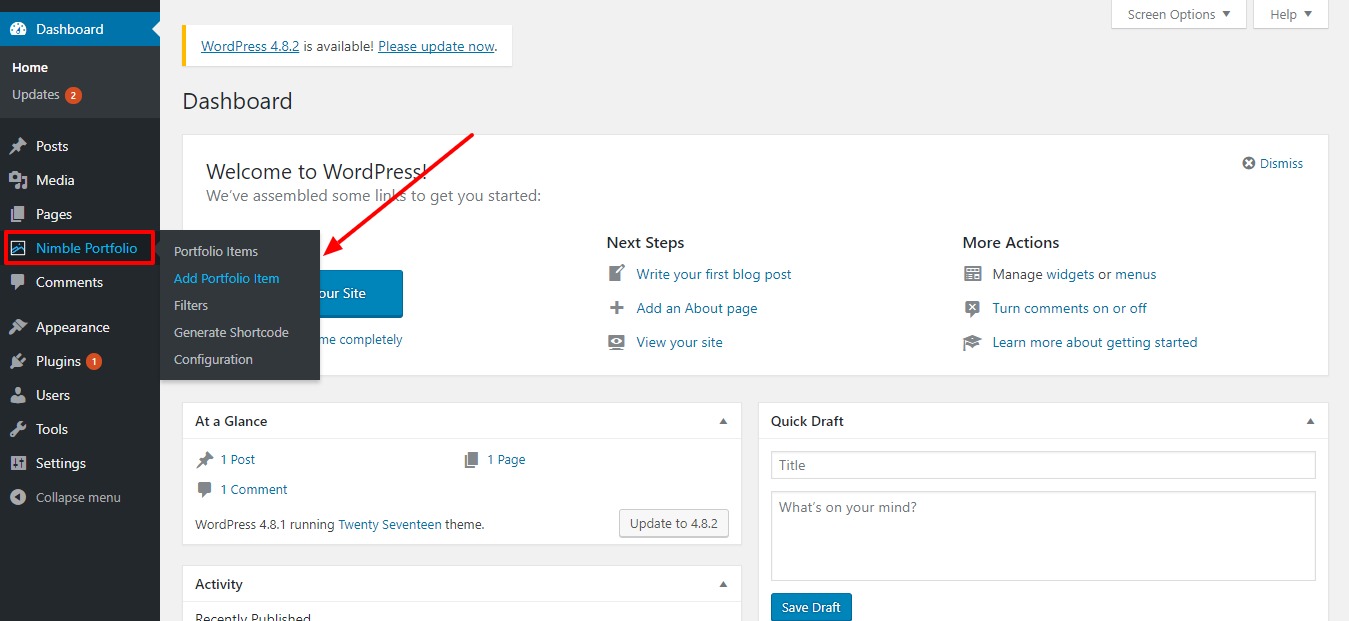Click the Nimble Portfolio chart icon
The height and width of the screenshot is (621, 1349).
(x=18, y=248)
